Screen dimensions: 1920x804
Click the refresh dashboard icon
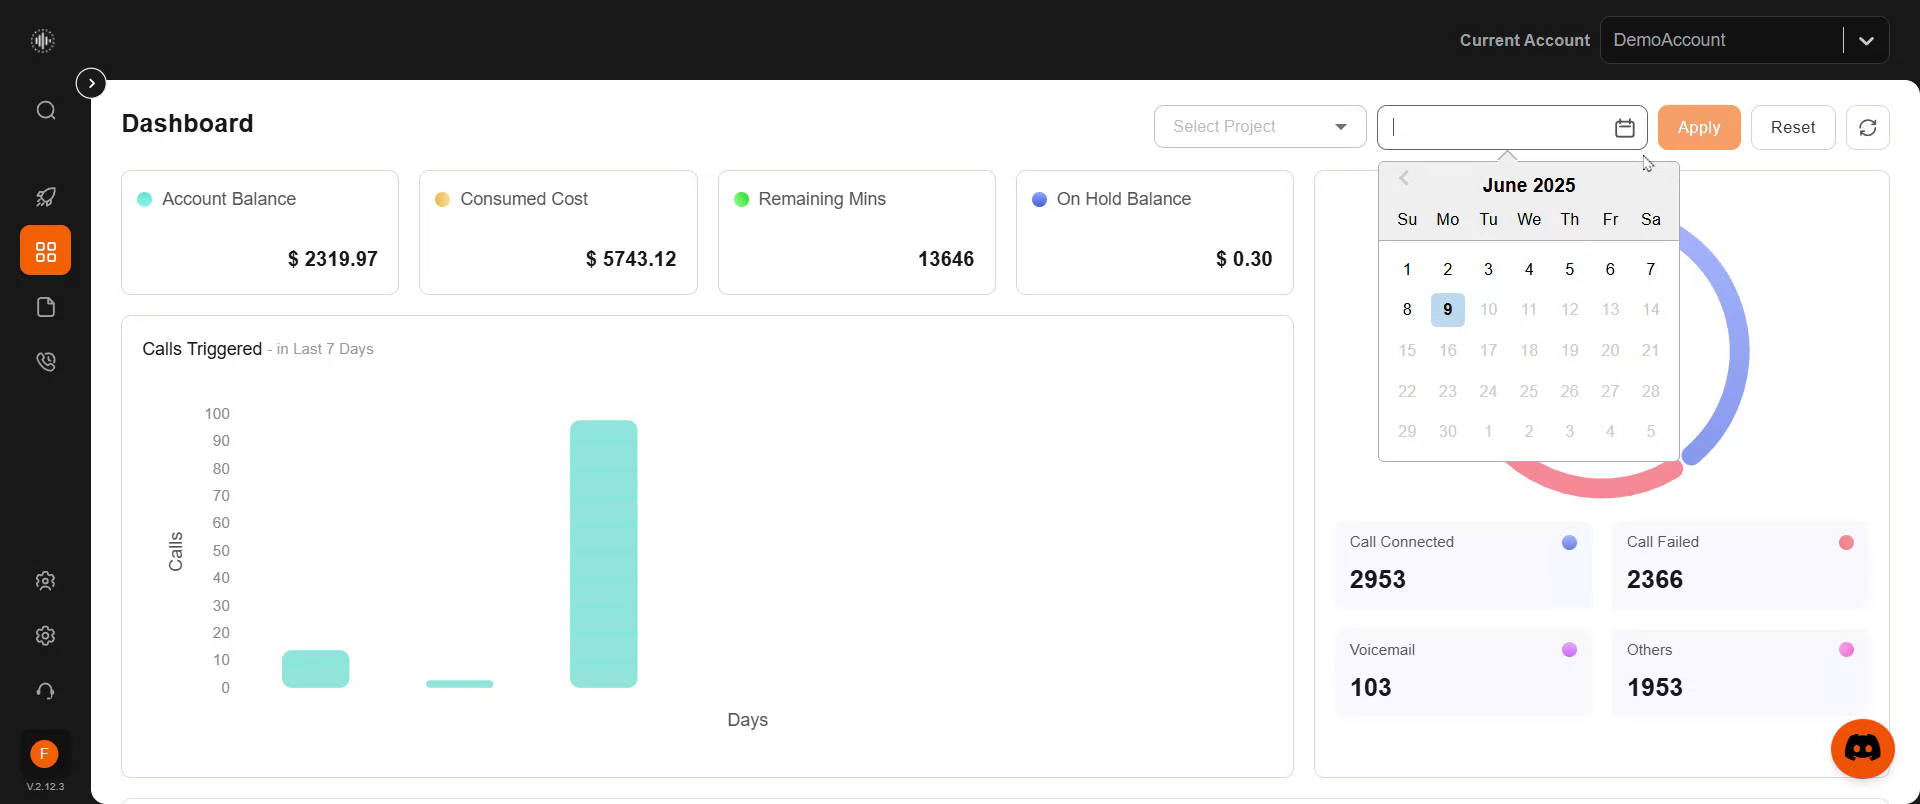(1867, 127)
